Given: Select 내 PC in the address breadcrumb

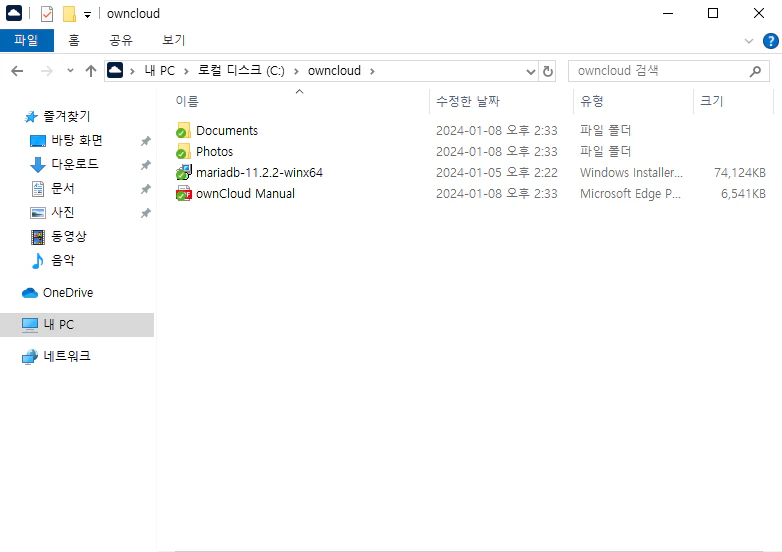Looking at the screenshot, I should pos(160,71).
